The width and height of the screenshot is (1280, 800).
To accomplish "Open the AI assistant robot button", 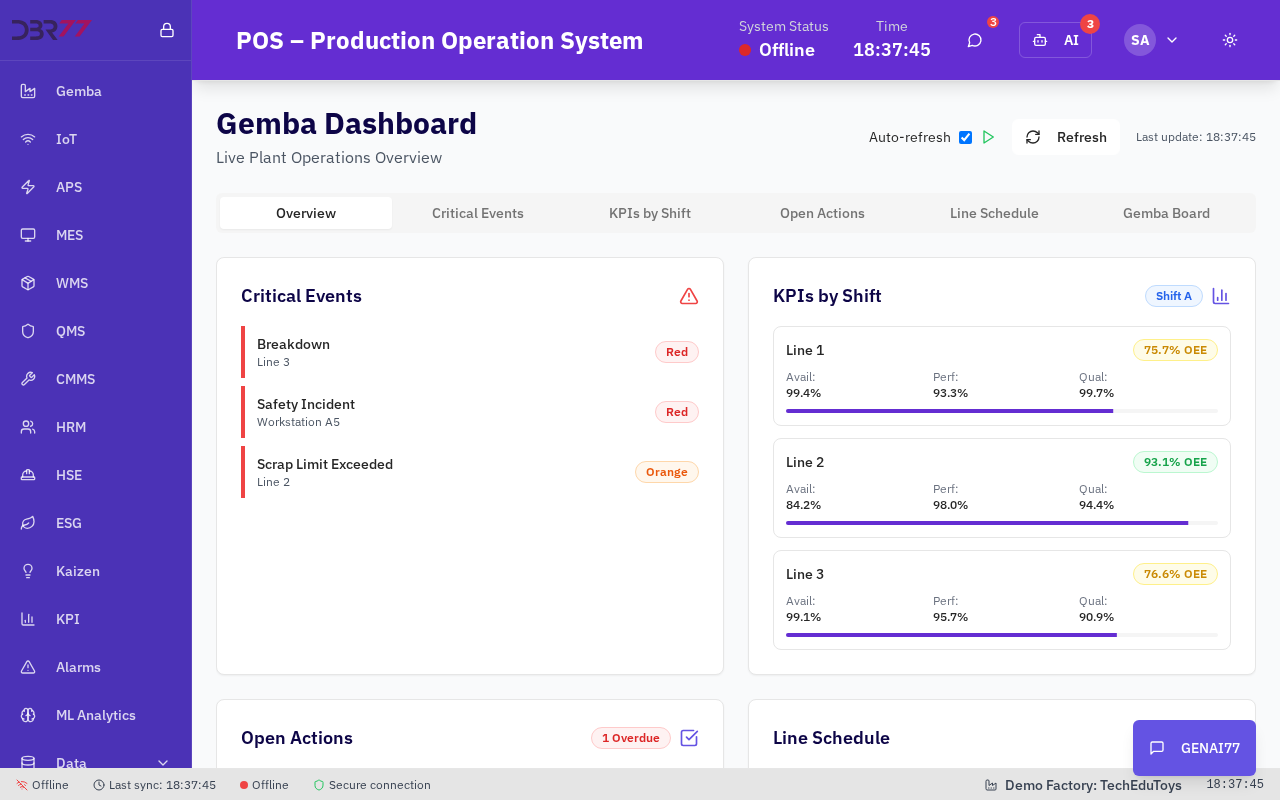I will (x=1055, y=40).
